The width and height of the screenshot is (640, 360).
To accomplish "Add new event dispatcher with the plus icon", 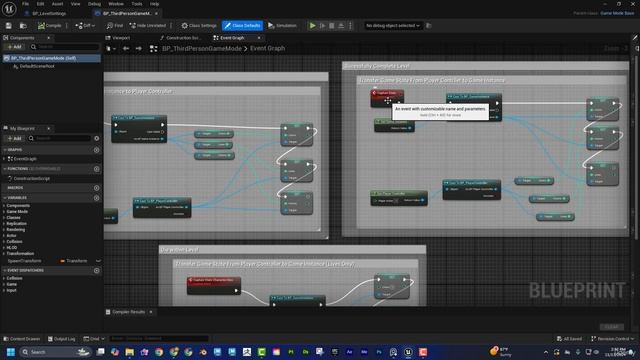I will tap(97, 271).
